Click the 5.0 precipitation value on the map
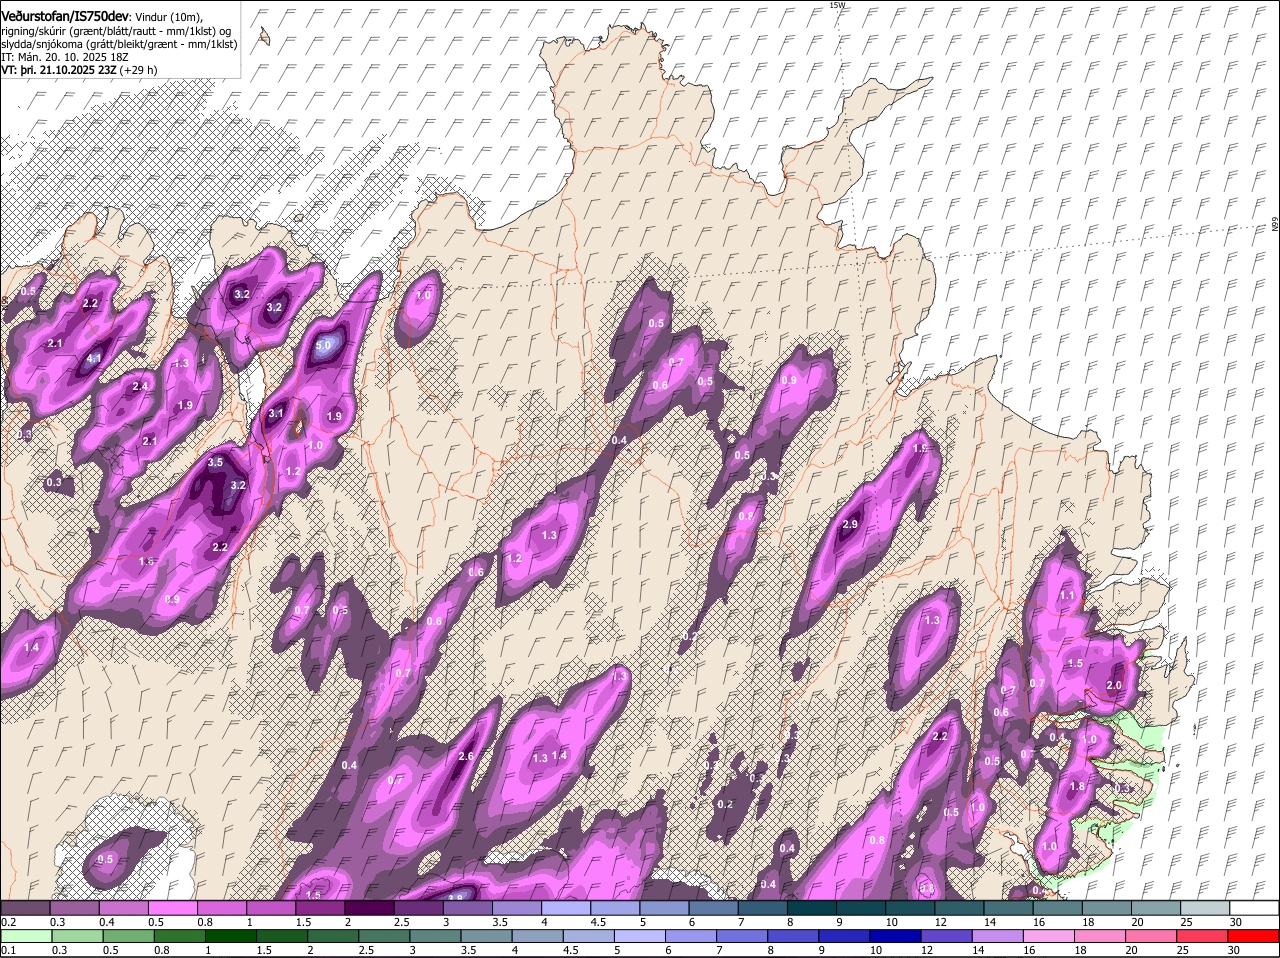Image resolution: width=1280 pixels, height=958 pixels. point(323,346)
